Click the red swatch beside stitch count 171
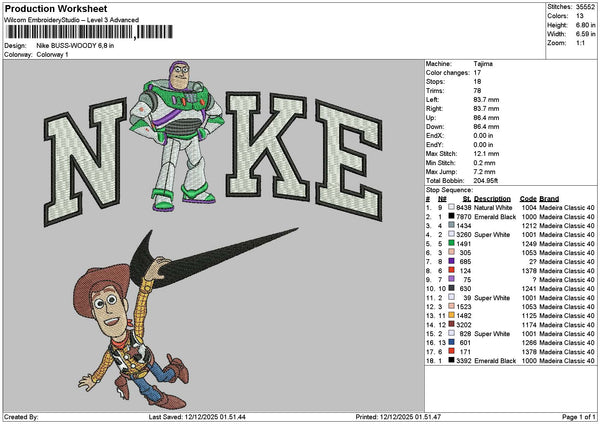600x424 pixels. 451,351
